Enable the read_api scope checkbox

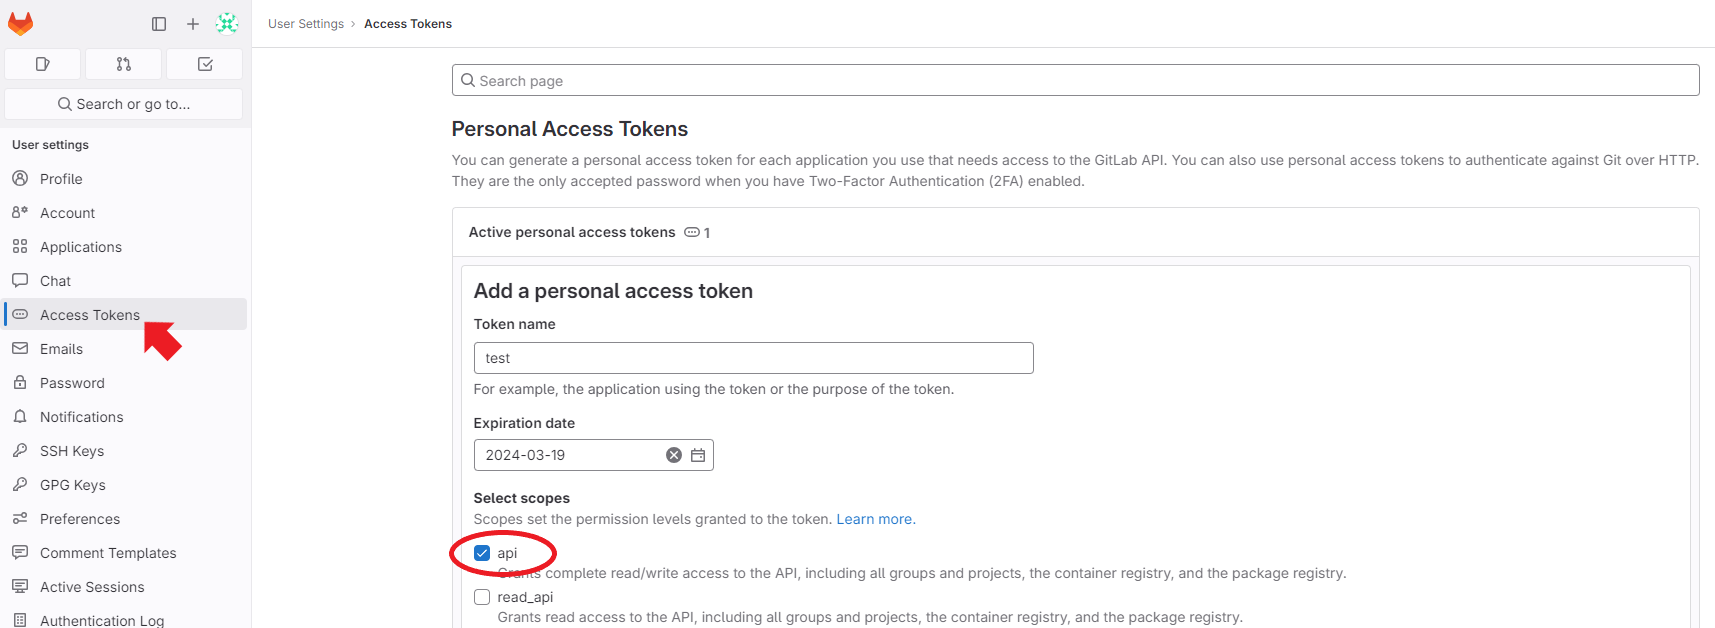click(482, 597)
